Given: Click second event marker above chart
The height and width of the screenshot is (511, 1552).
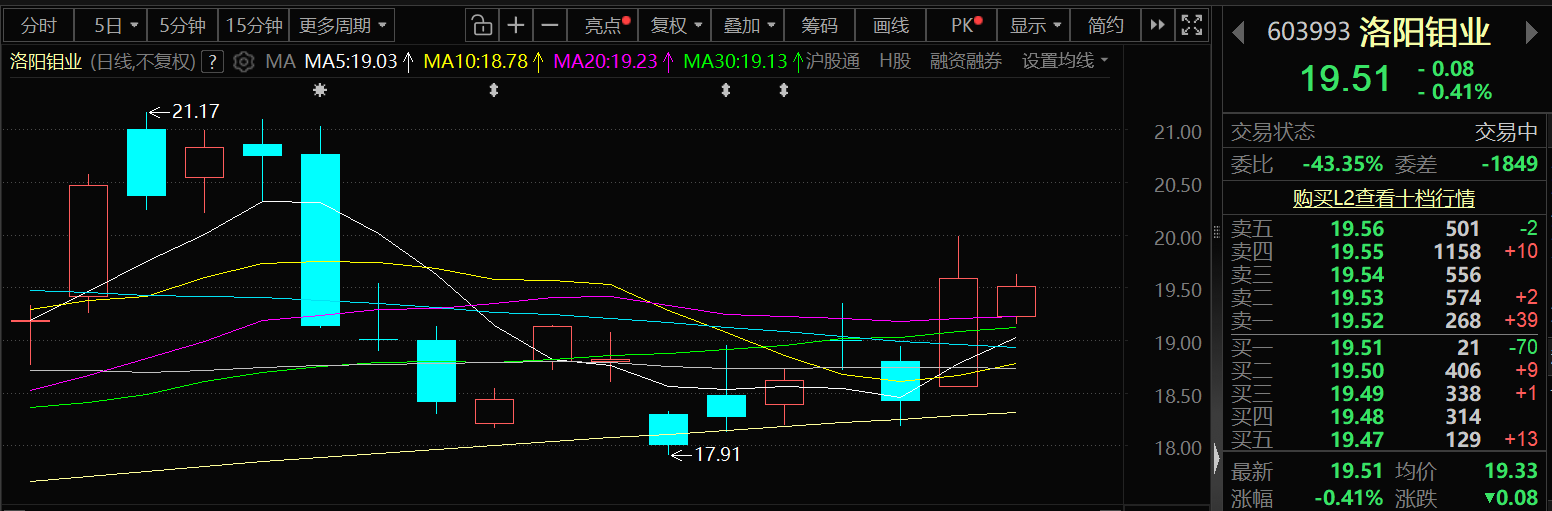Looking at the screenshot, I should coord(493,90).
